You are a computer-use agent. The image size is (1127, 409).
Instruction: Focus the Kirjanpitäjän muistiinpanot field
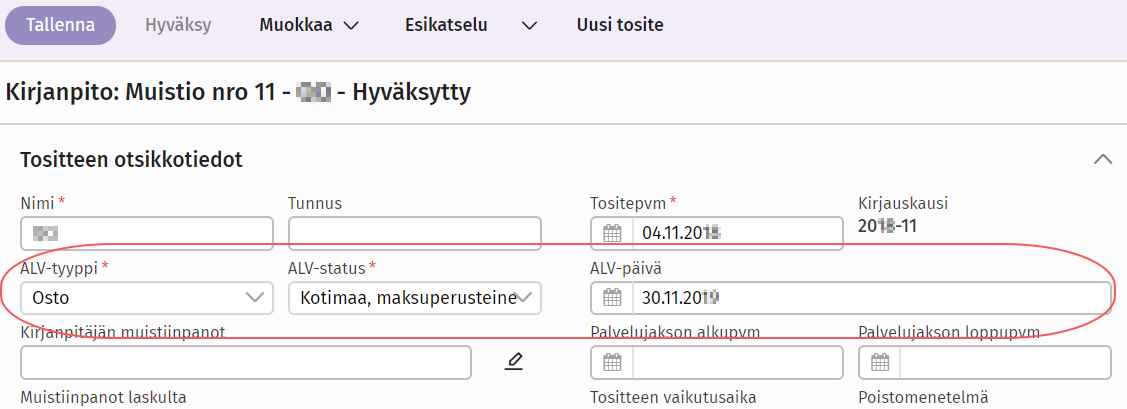tap(246, 362)
